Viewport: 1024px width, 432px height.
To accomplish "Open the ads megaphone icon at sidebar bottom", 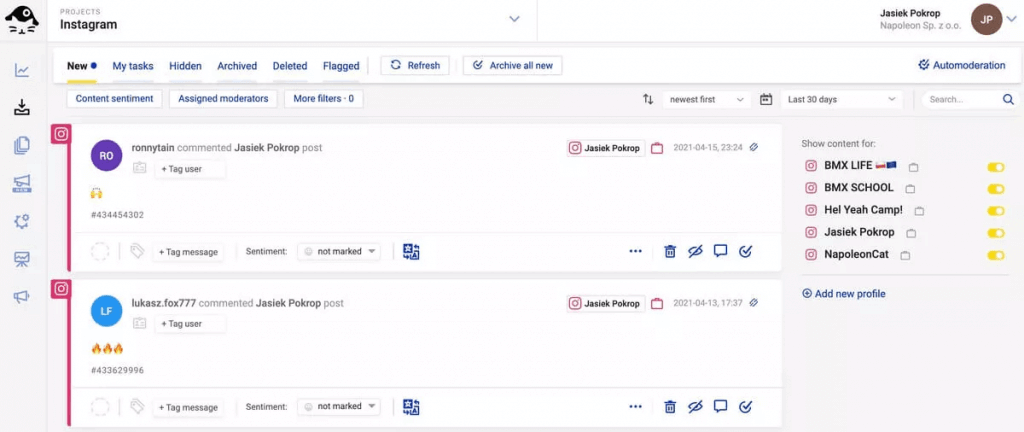I will (x=22, y=297).
